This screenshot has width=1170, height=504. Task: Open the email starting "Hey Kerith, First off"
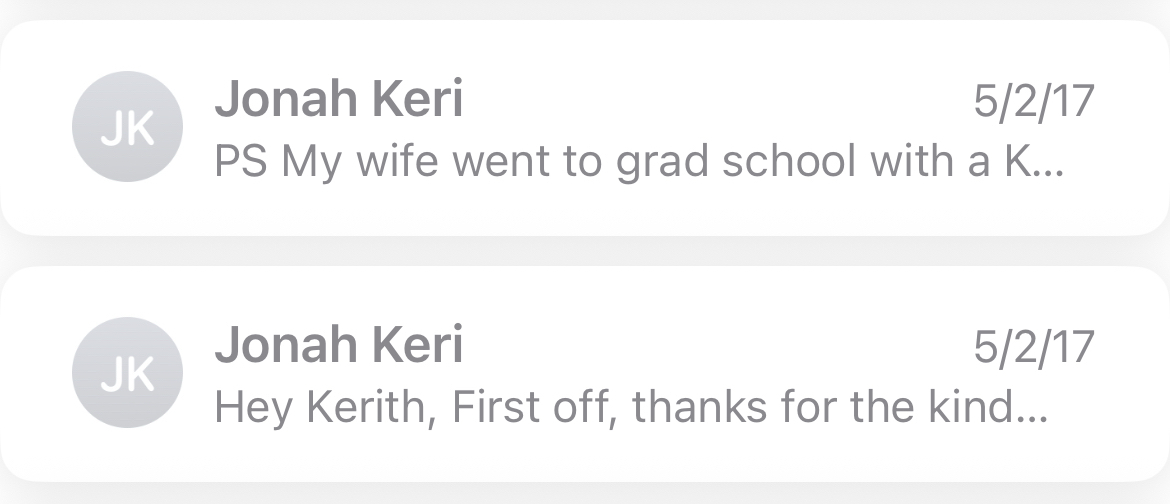630,407
